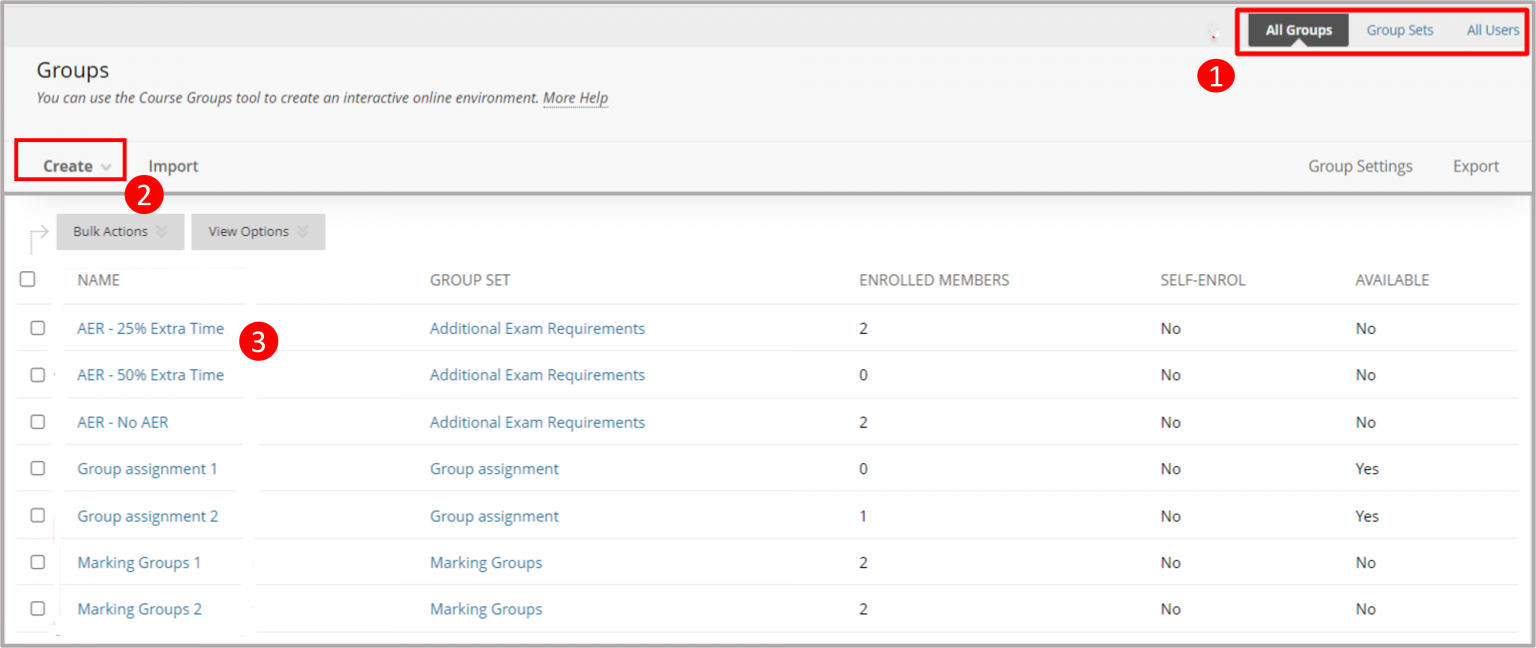Switch to the All Users tab
This screenshot has height=648, width=1536.
pyautogui.click(x=1492, y=29)
